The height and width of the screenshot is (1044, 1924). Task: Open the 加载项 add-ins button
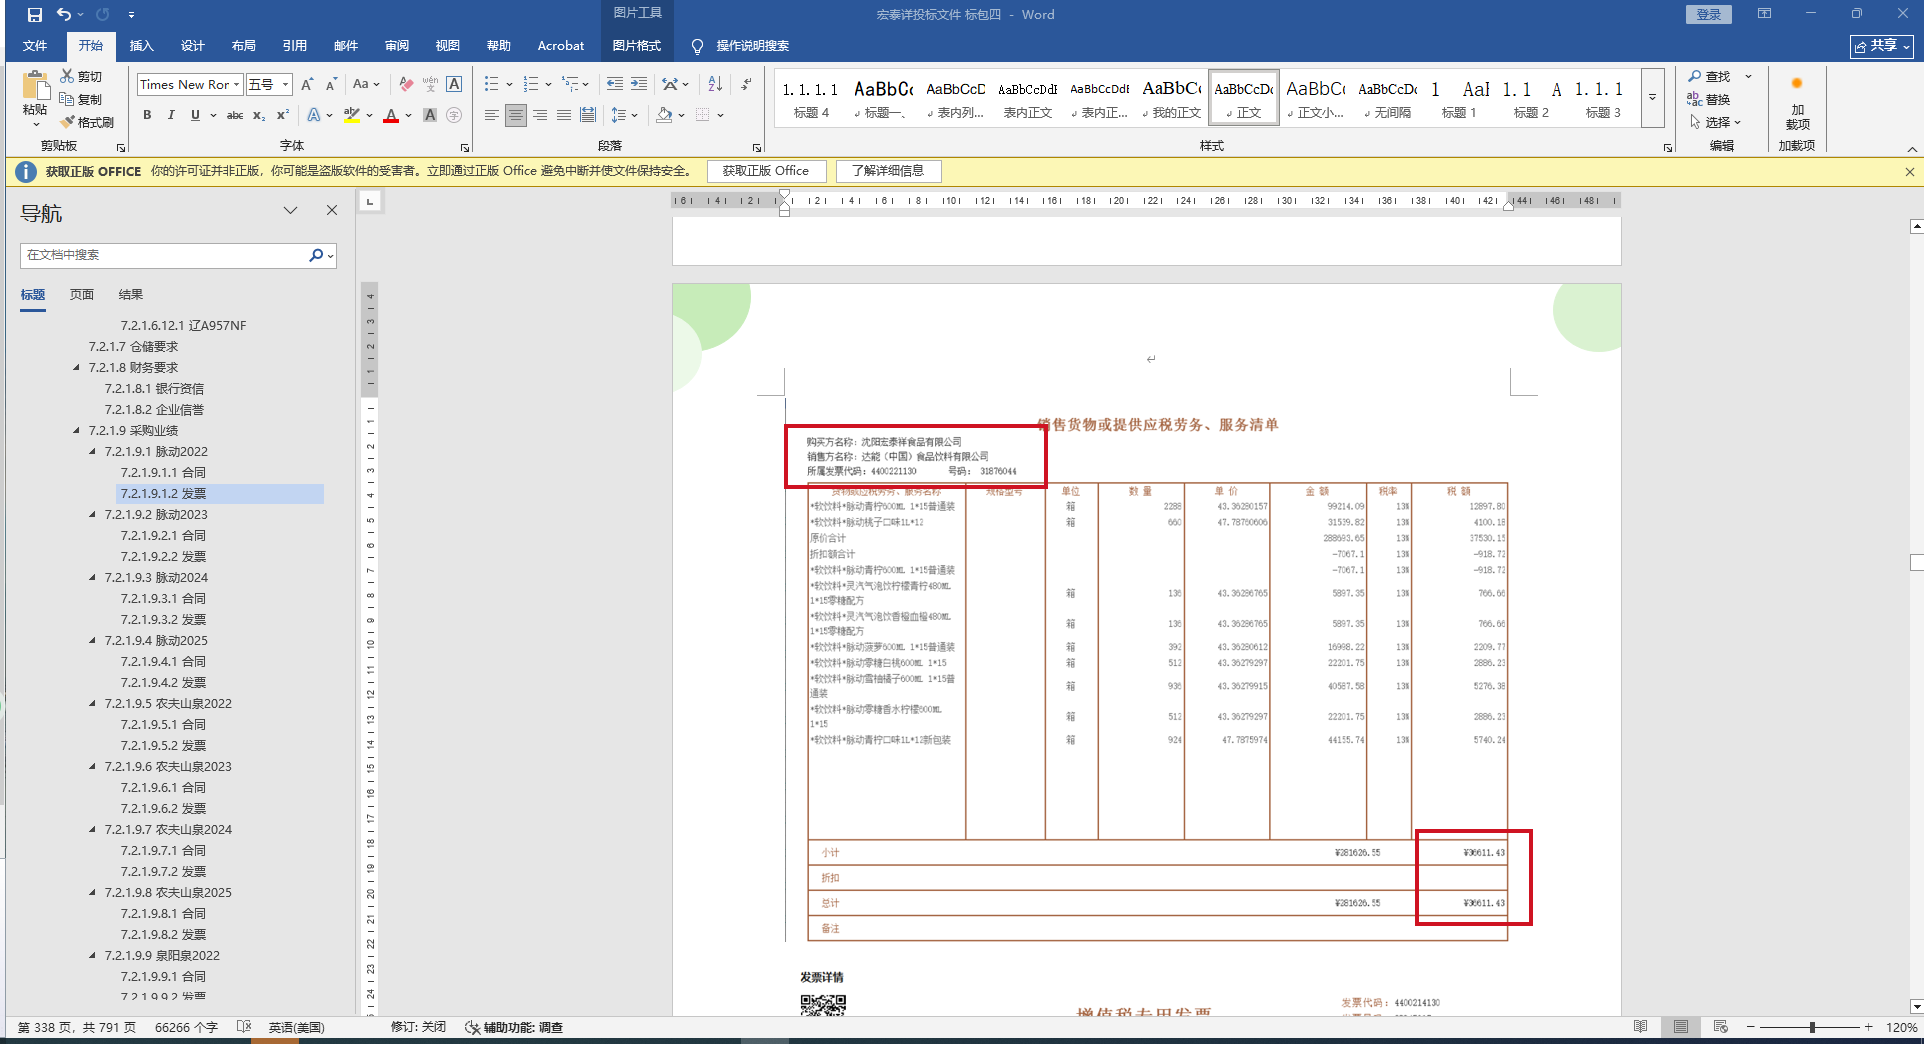pyautogui.click(x=1797, y=102)
